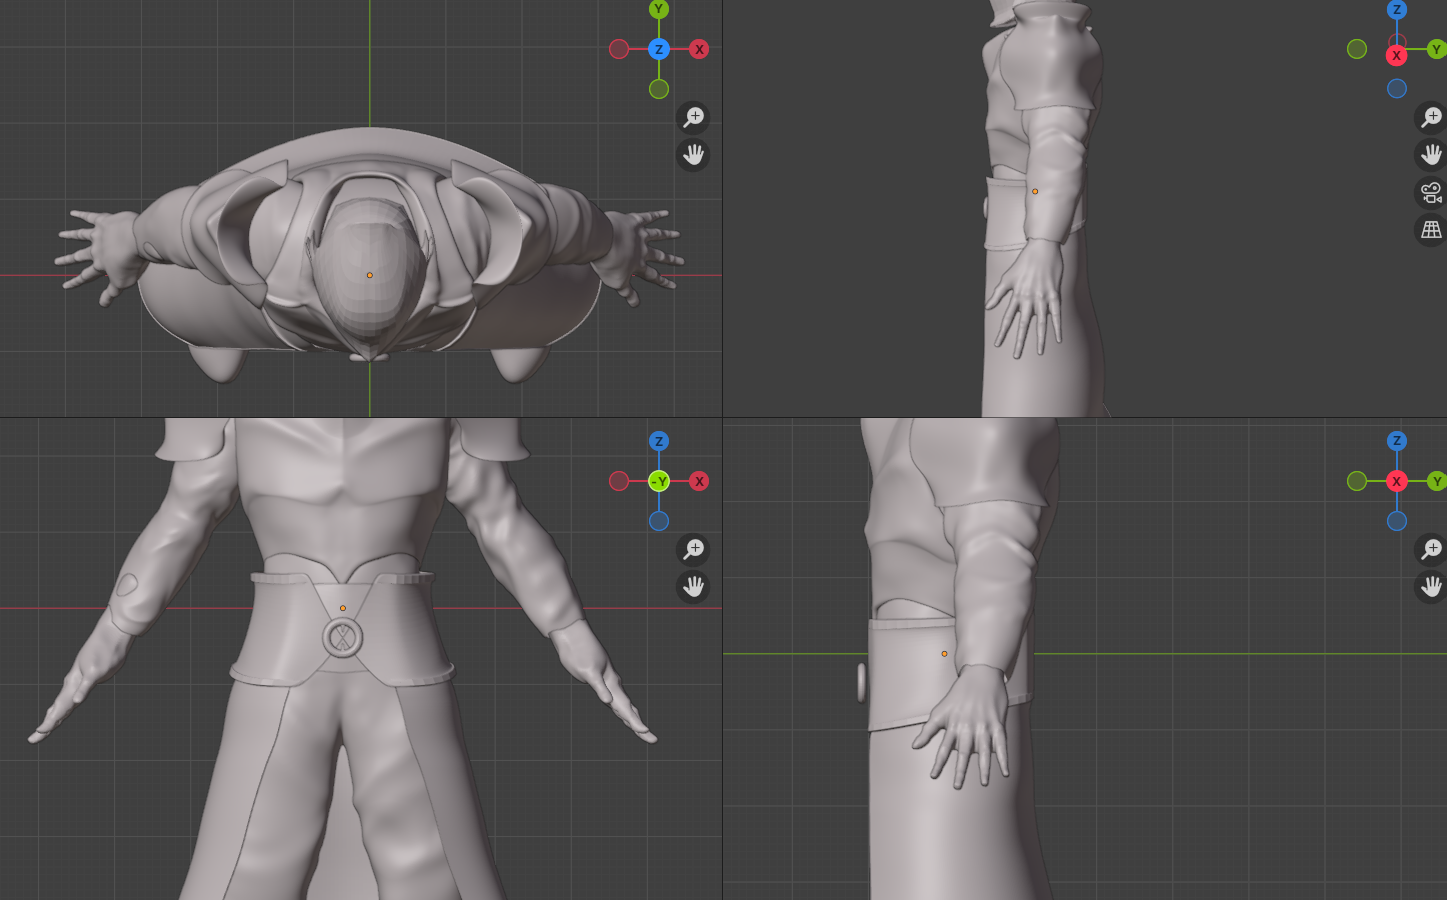Pan hand icon in the overhead head-view viewport
1447x900 pixels.
point(693,155)
